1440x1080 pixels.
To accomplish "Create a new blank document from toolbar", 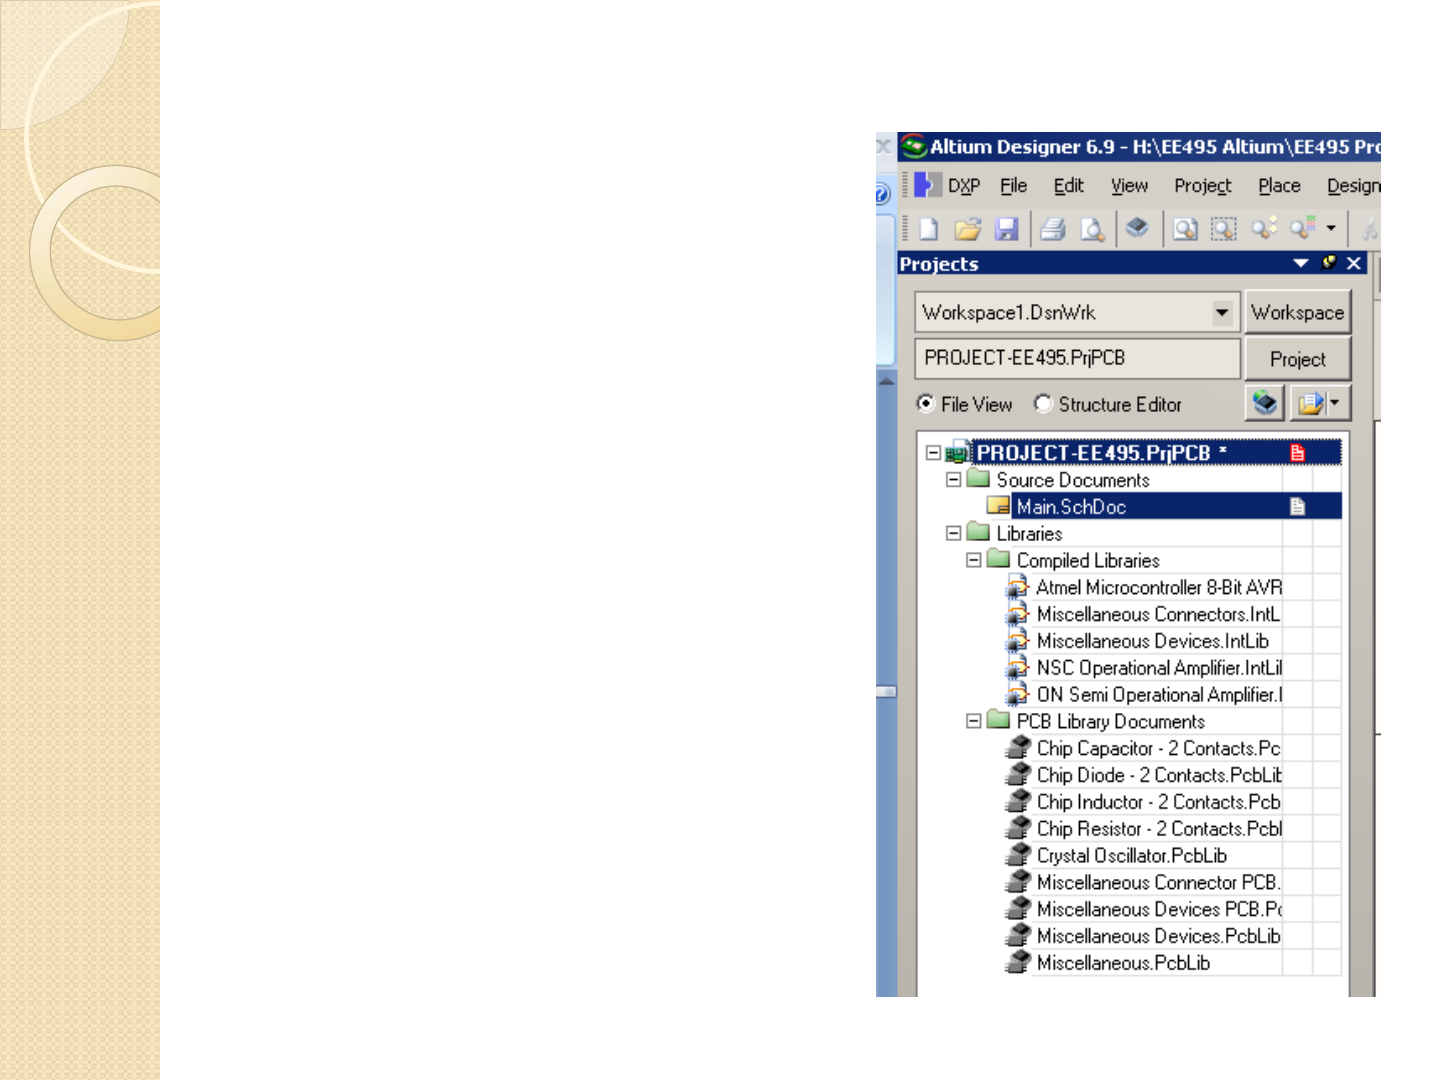I will coord(929,229).
